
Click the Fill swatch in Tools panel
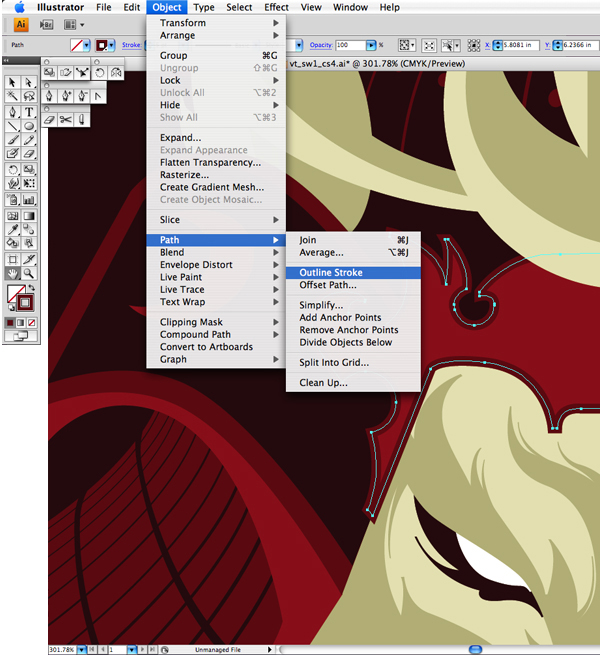16,293
